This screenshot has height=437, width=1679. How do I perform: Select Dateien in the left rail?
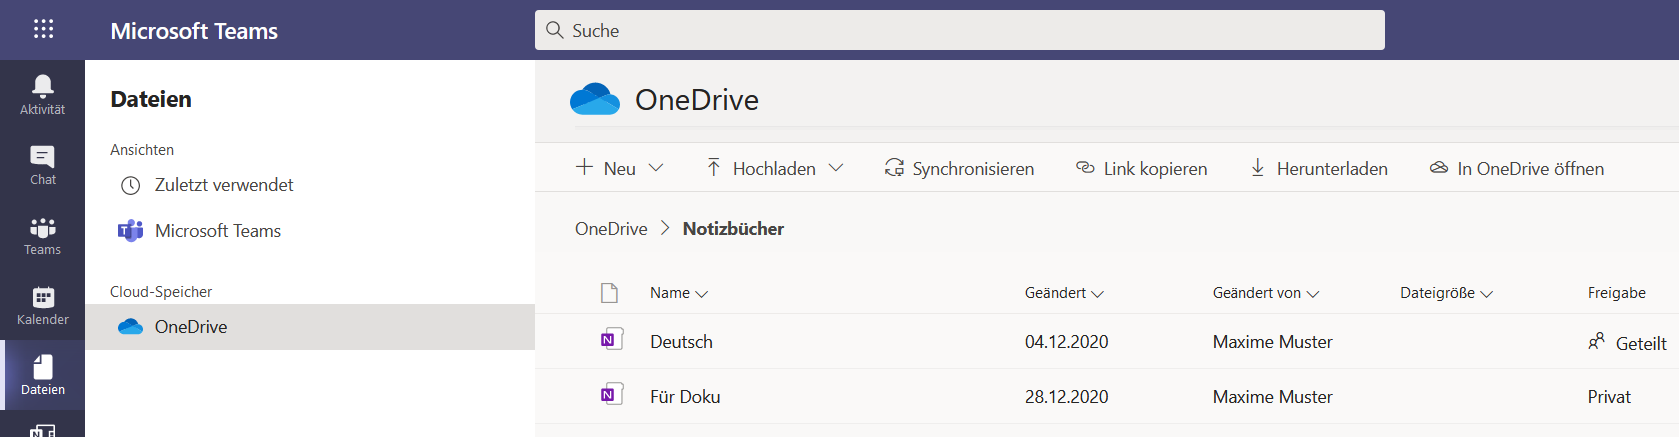coord(42,375)
